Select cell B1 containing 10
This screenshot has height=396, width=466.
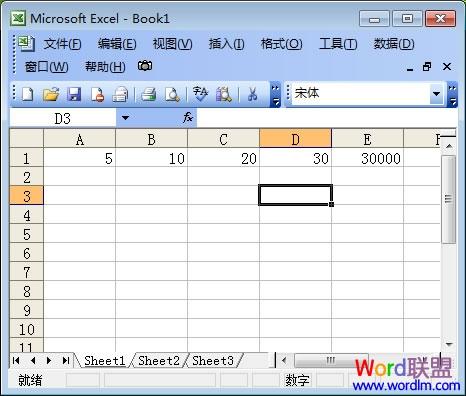click(x=151, y=158)
